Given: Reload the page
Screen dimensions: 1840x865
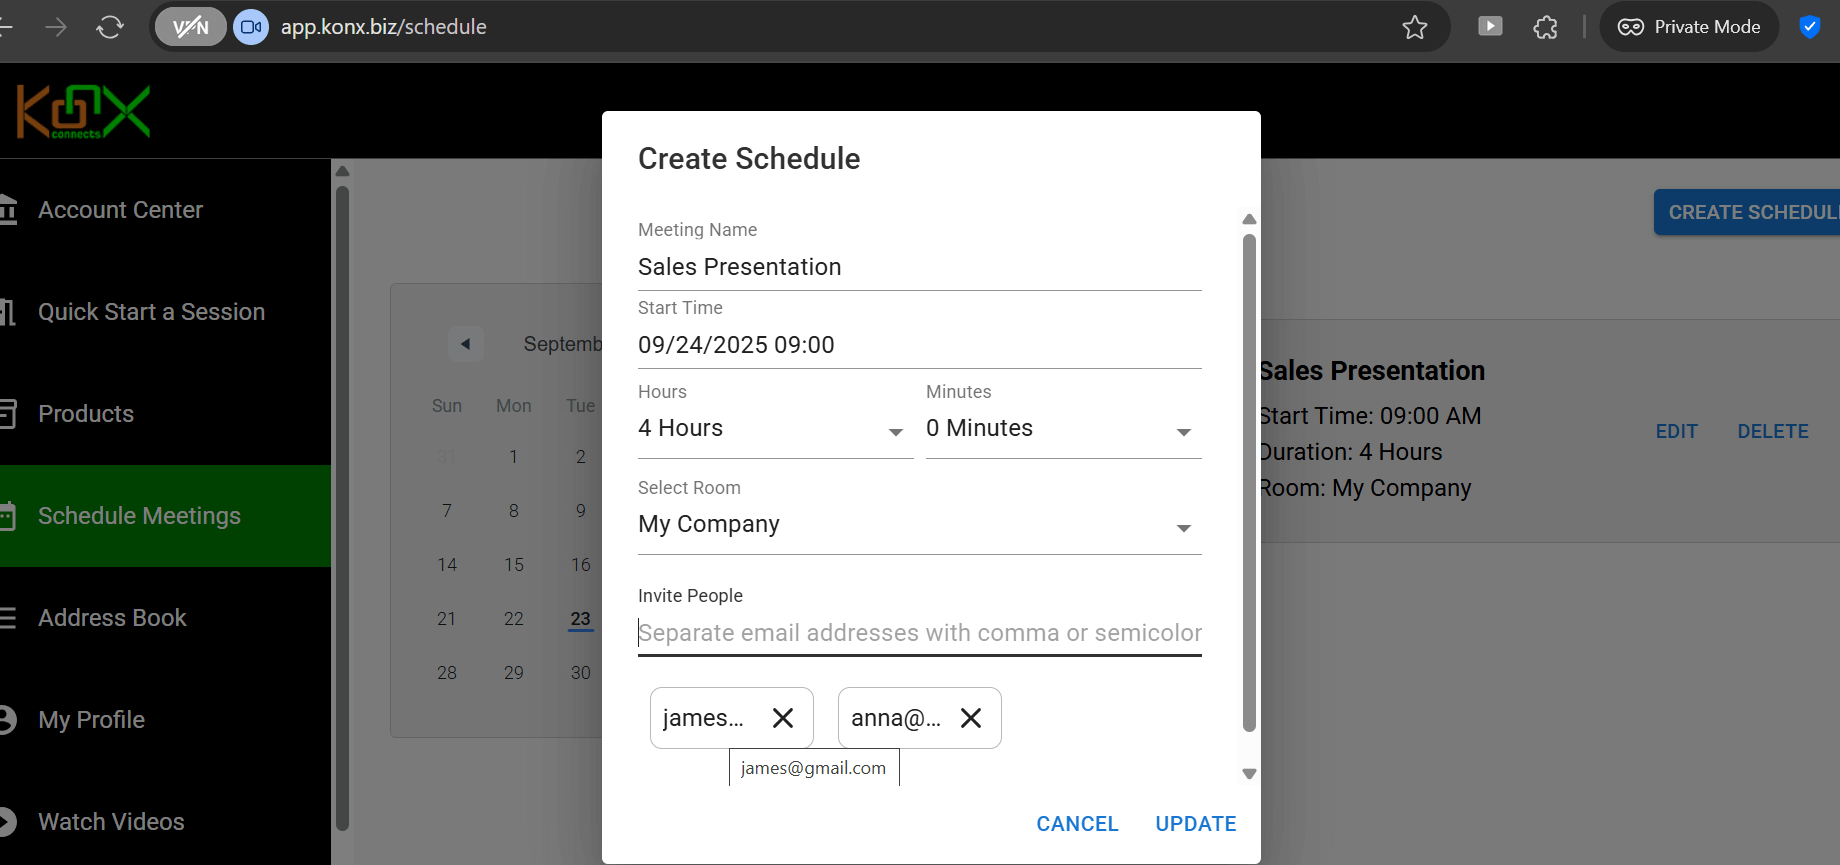Looking at the screenshot, I should pyautogui.click(x=110, y=27).
